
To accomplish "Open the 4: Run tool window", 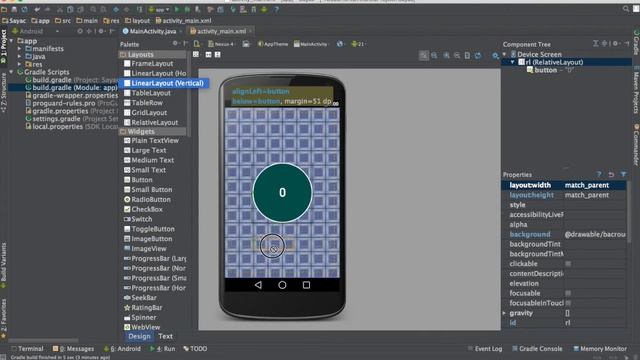I will 162,349.
